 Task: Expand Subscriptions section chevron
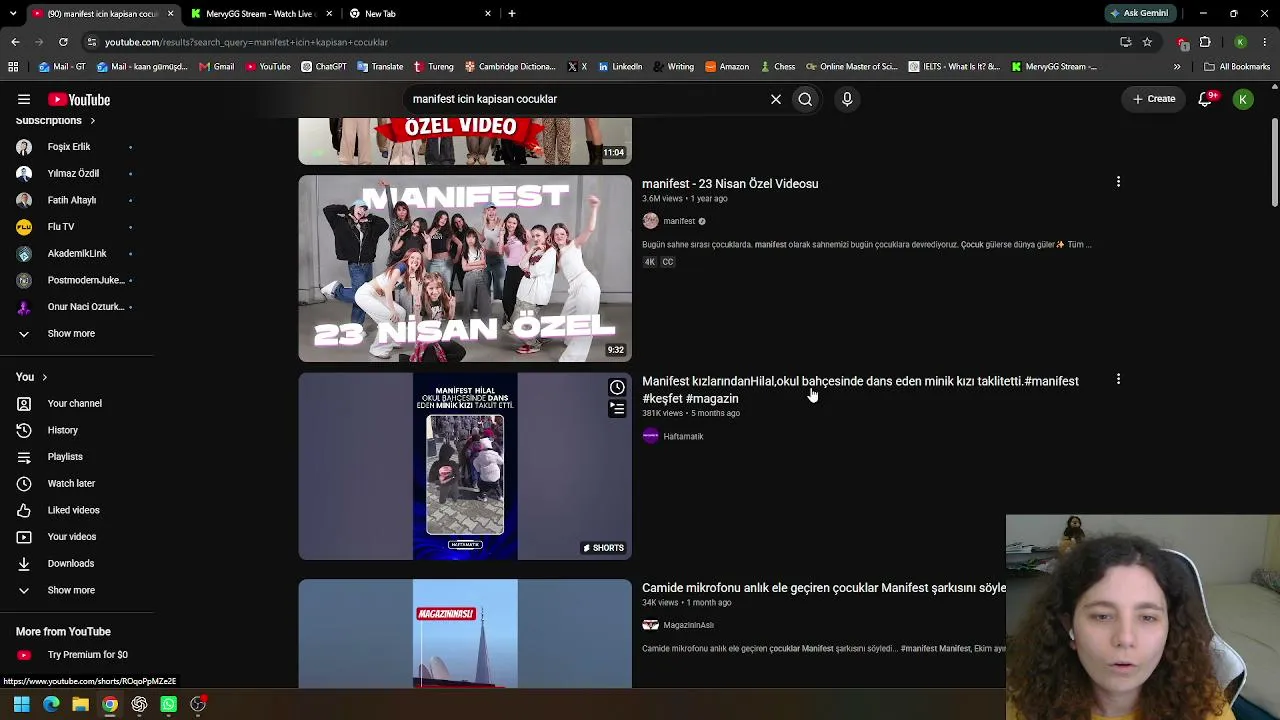click(92, 121)
